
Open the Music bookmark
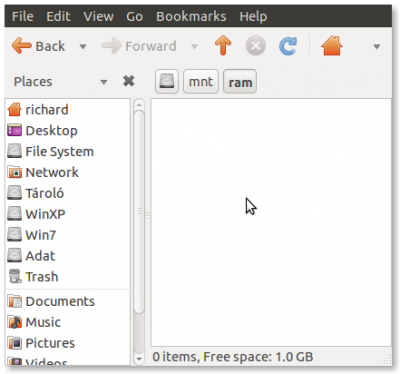68,322
